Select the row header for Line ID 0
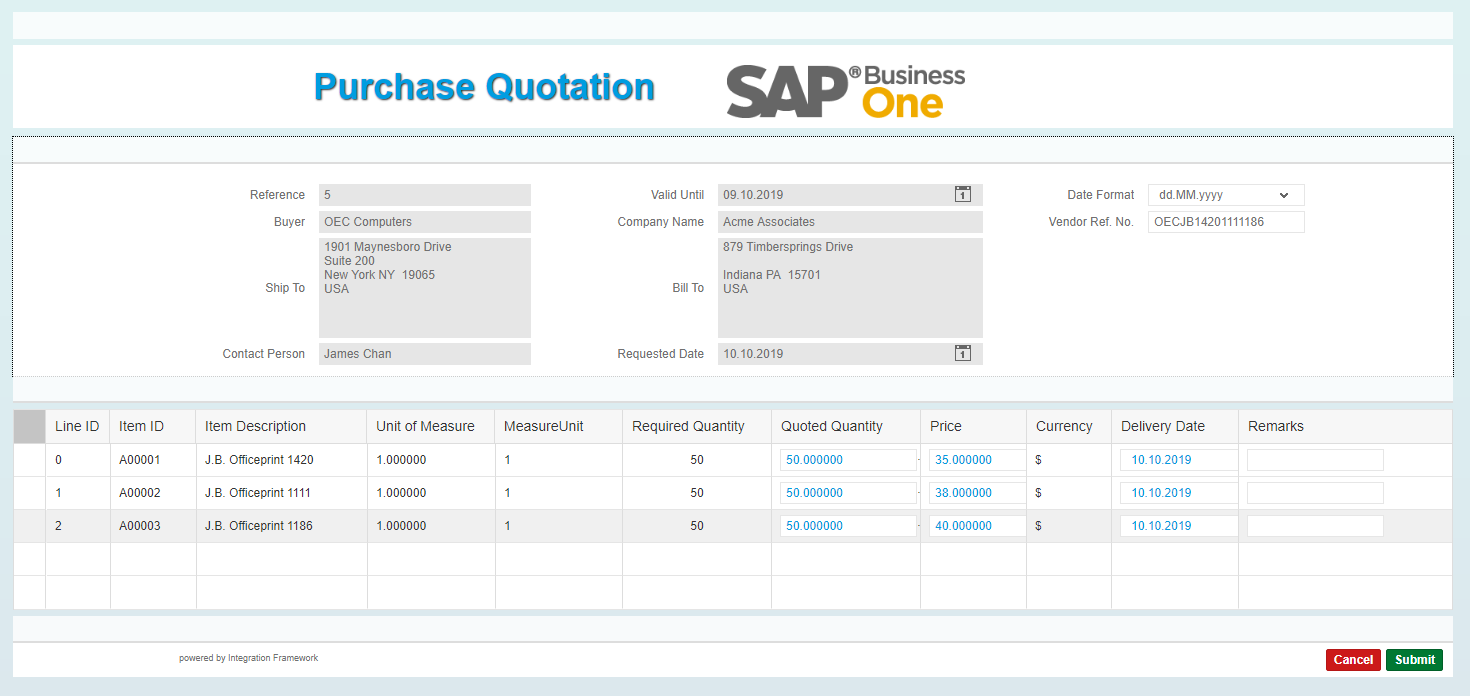Image resolution: width=1470 pixels, height=696 pixels. [x=29, y=460]
